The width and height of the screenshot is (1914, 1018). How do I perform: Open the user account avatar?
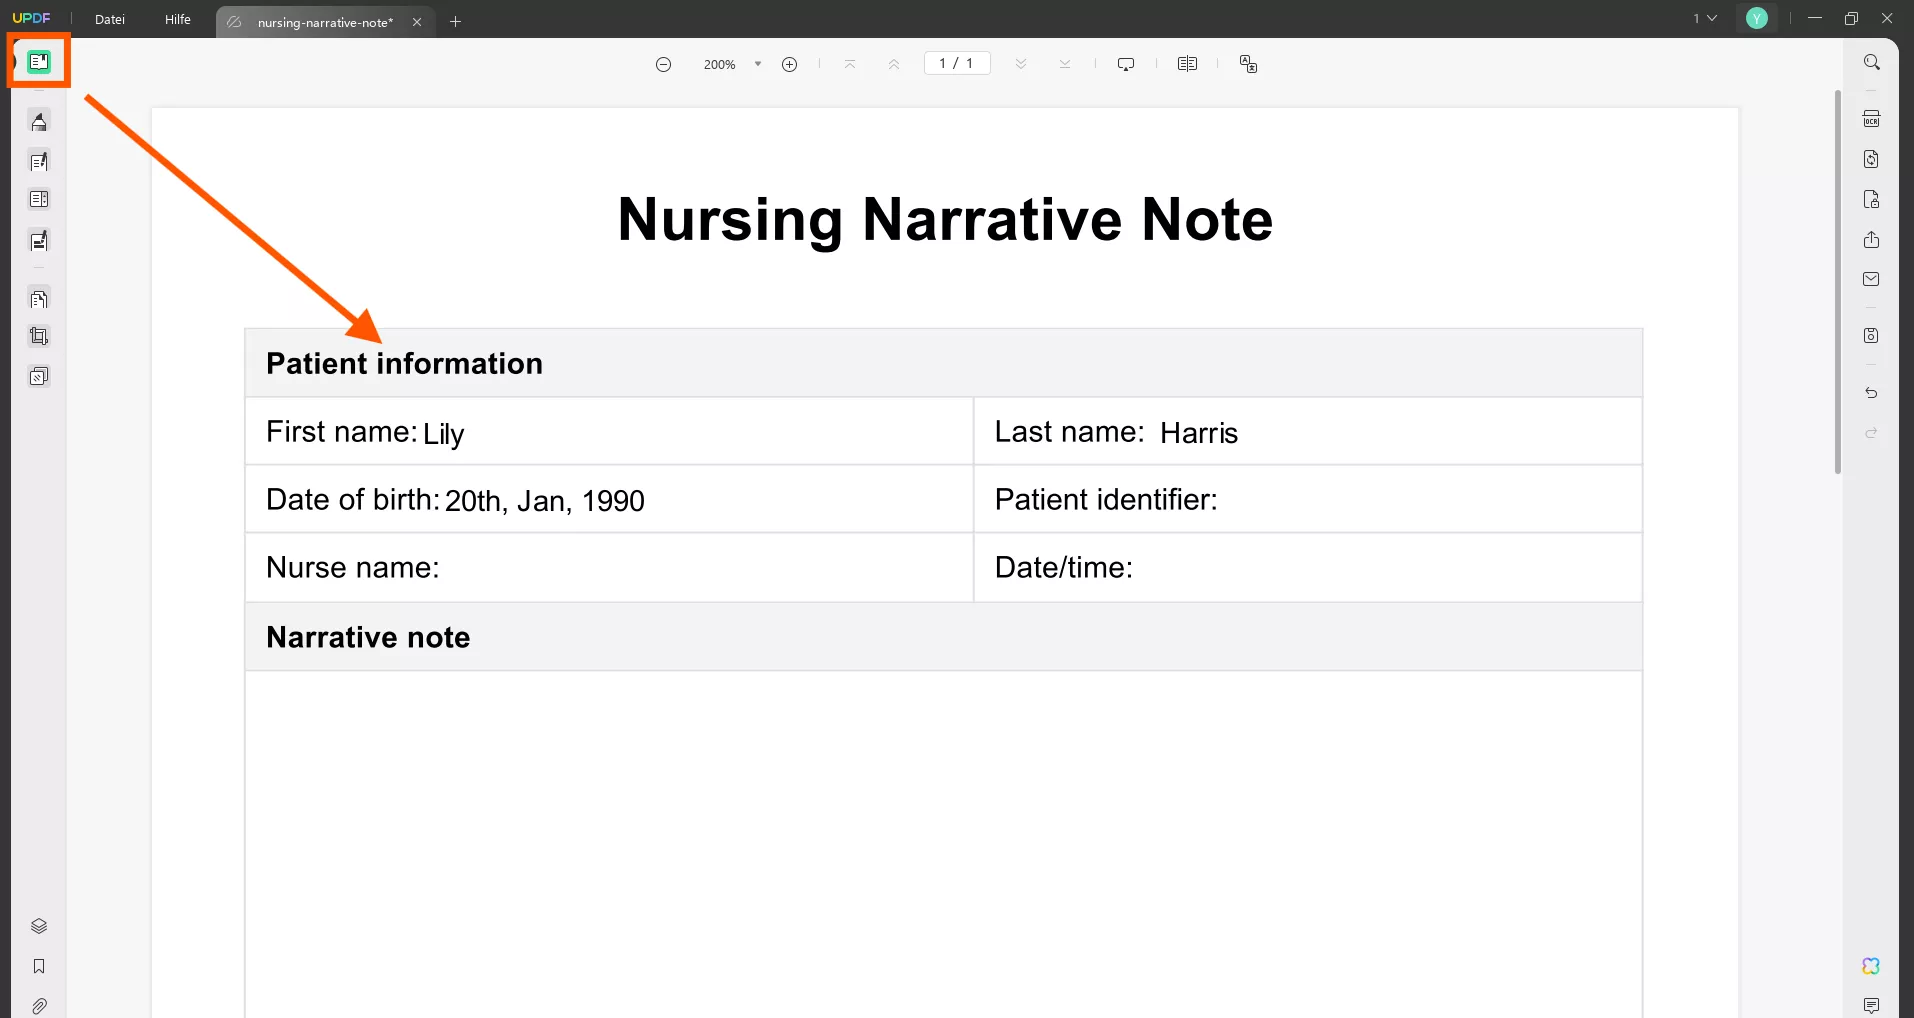tap(1757, 19)
